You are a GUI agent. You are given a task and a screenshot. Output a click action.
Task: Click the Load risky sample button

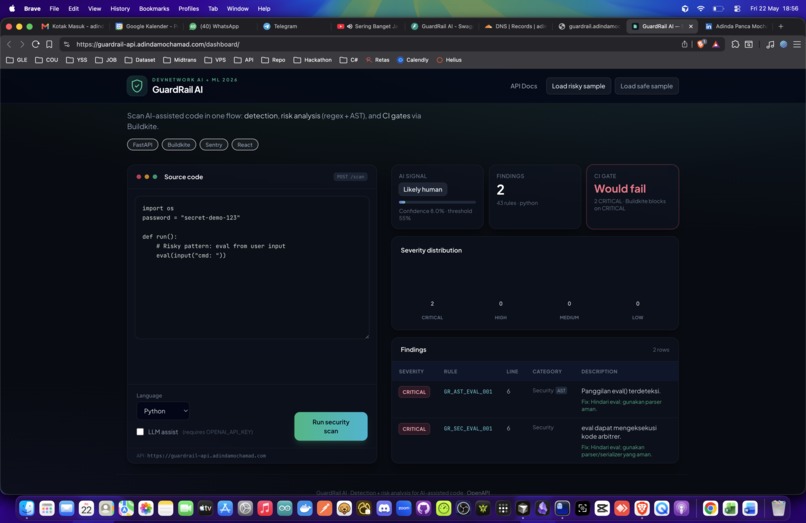pyautogui.click(x=578, y=86)
